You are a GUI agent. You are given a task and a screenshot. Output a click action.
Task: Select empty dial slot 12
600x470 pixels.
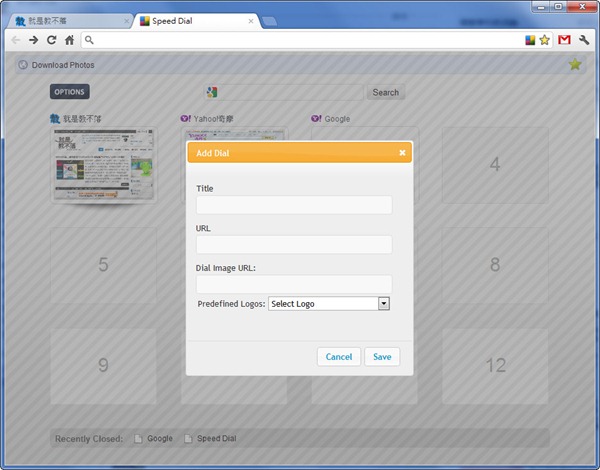(495, 366)
